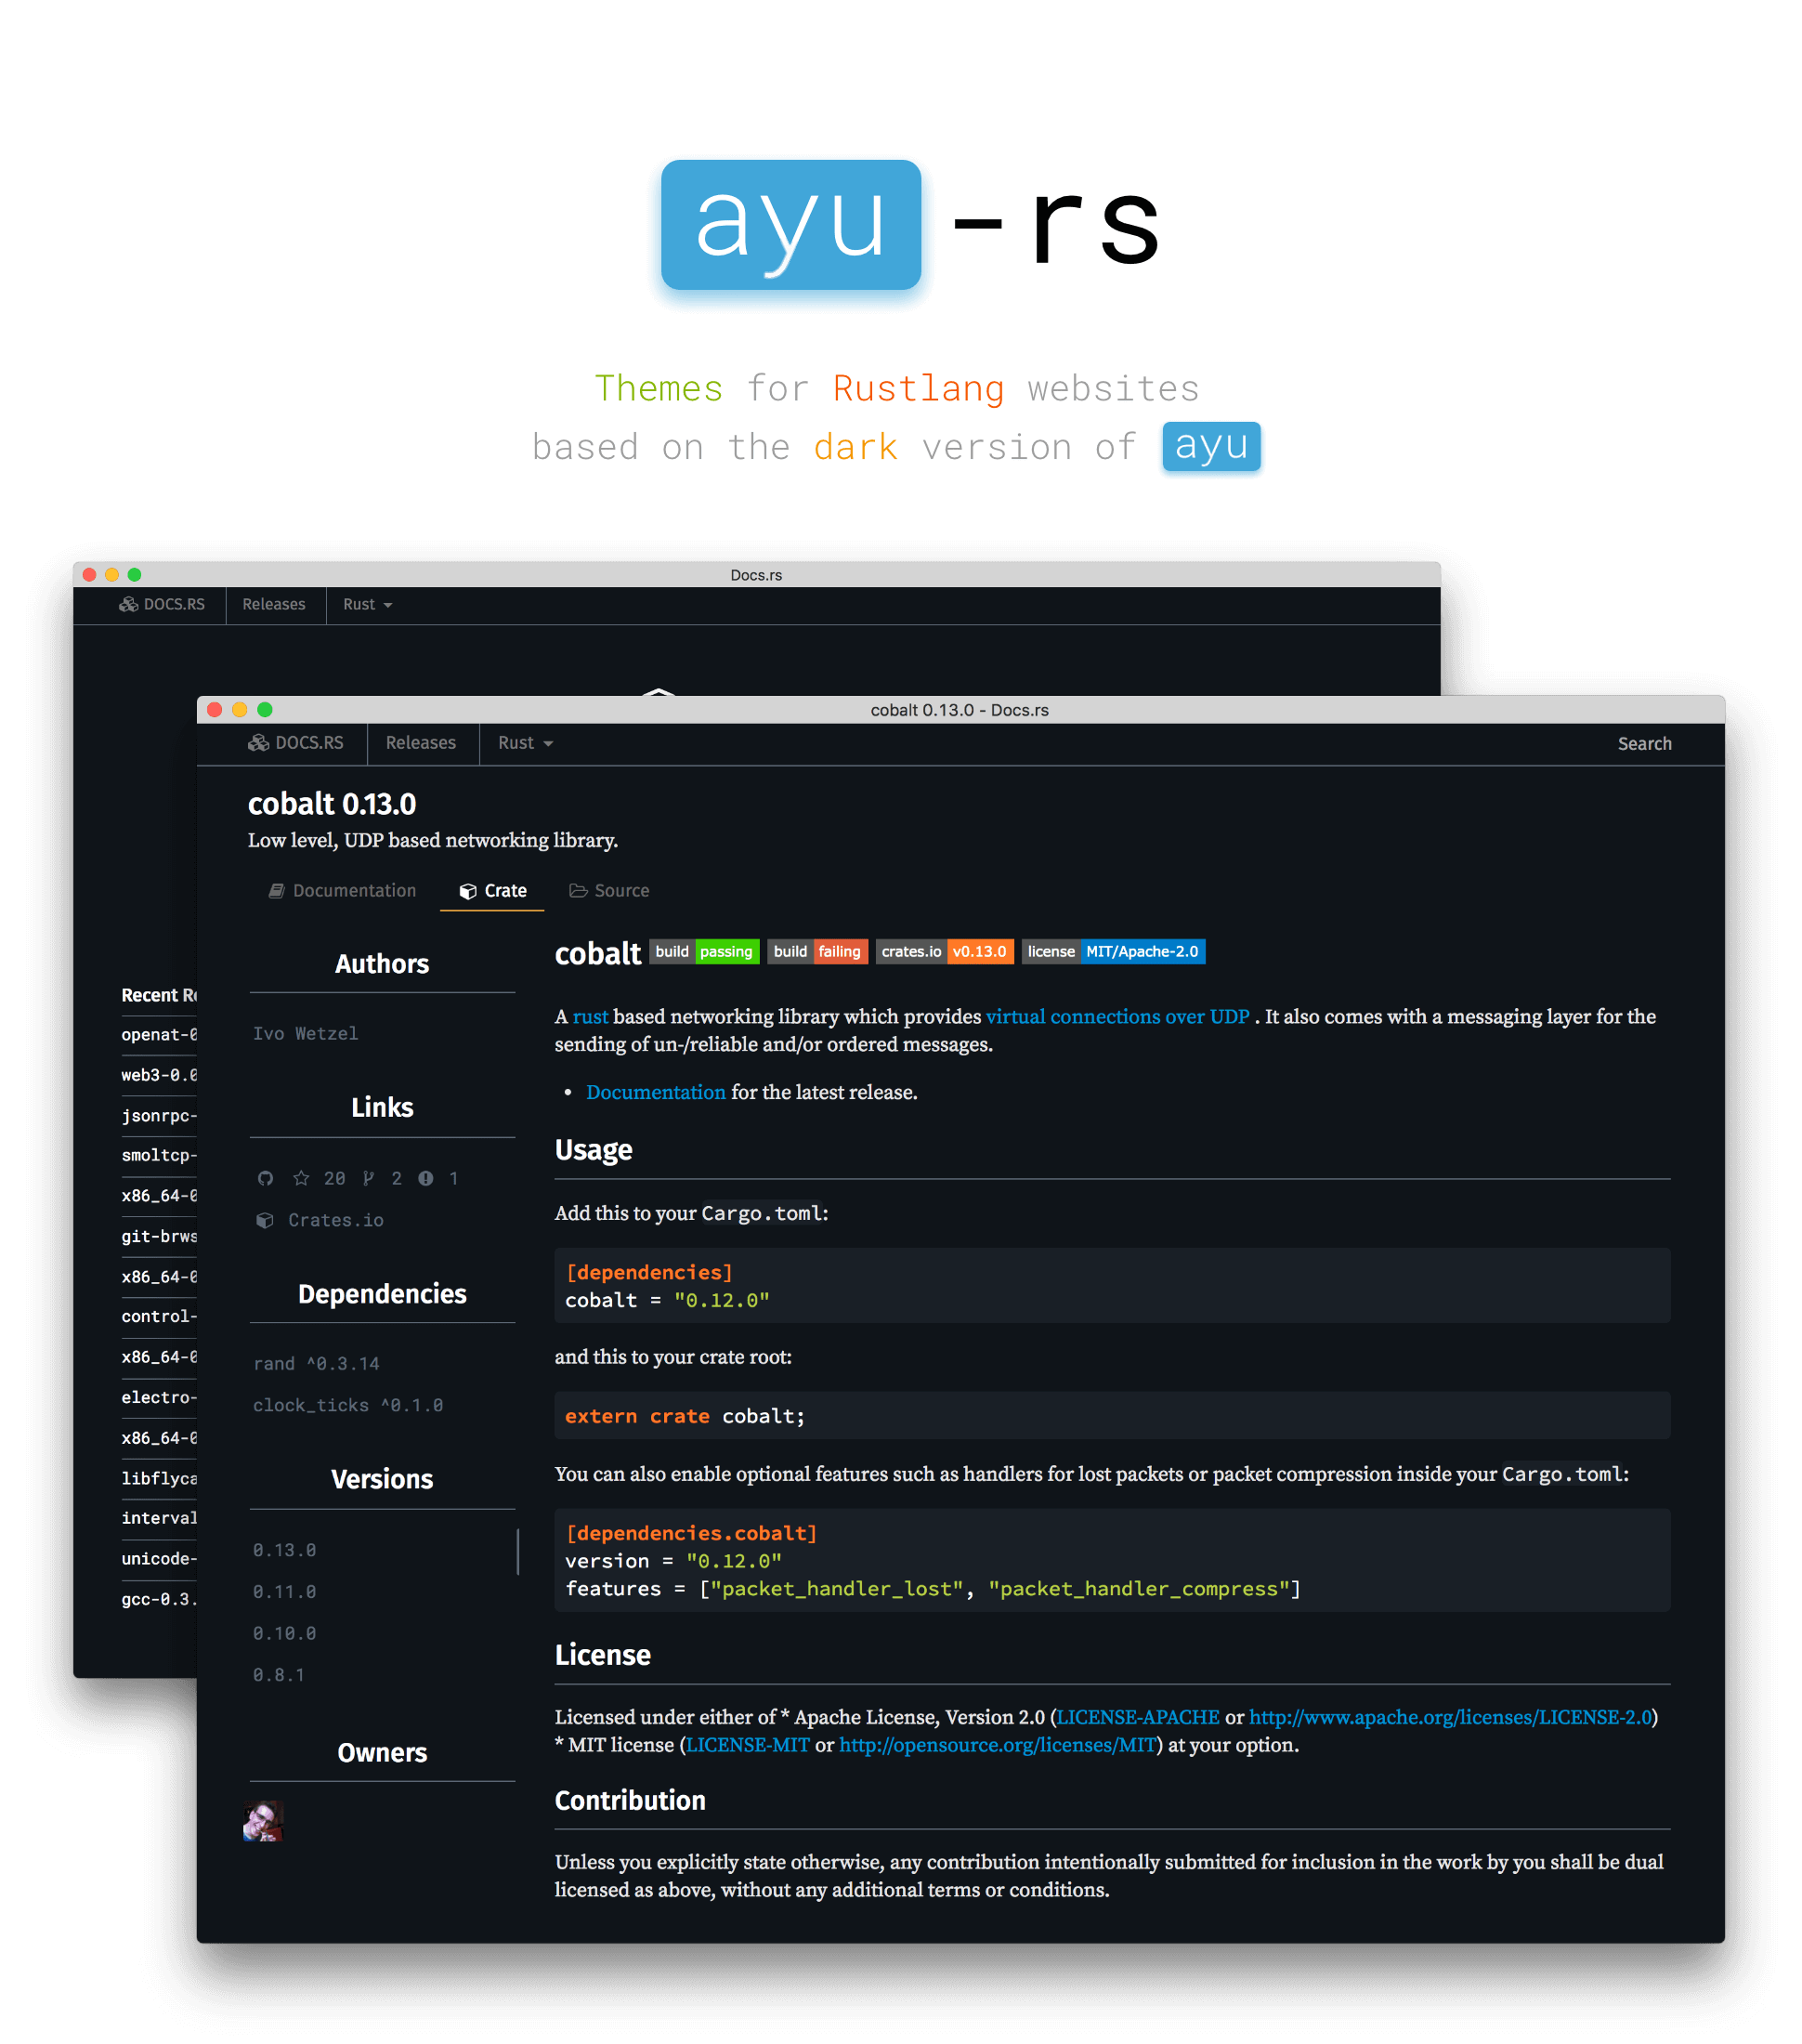The height and width of the screenshot is (2044, 1802).
Task: Click 'unicode-' in the back window's list
Action: (x=159, y=1558)
